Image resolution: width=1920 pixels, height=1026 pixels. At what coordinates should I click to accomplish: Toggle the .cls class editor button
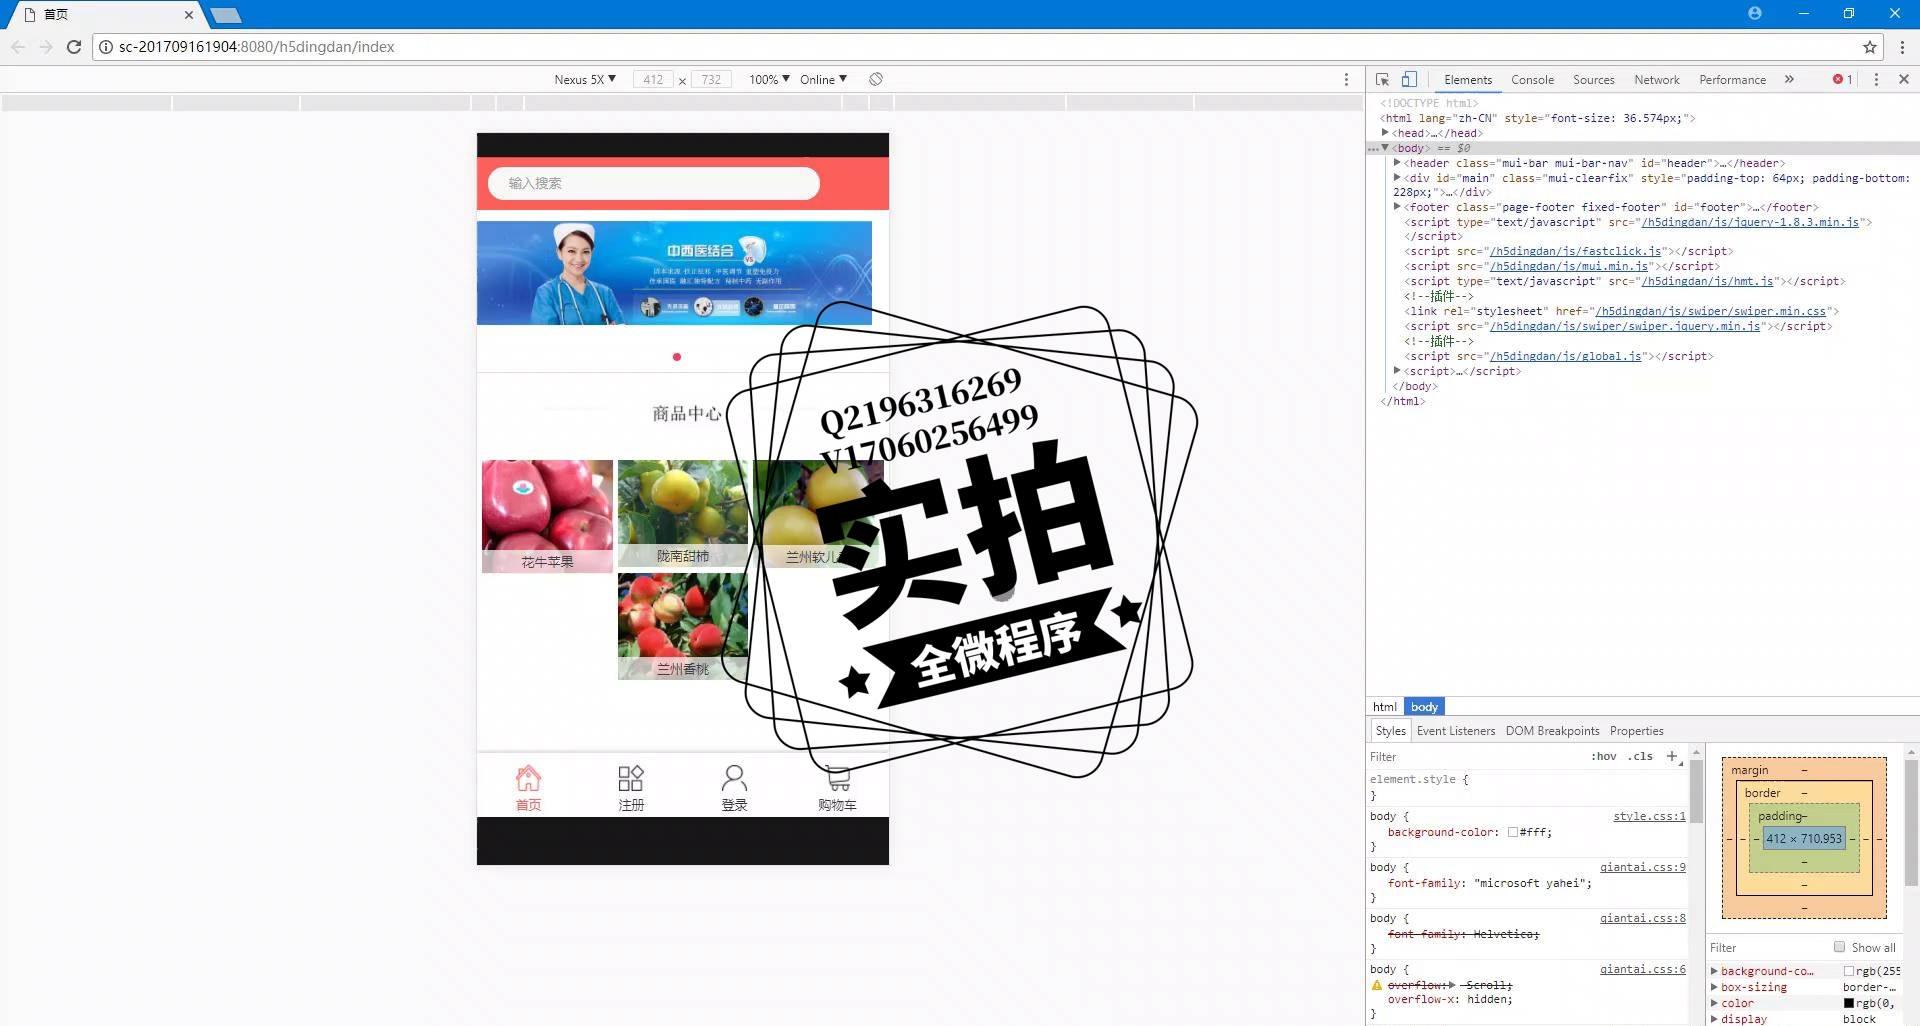(1640, 756)
